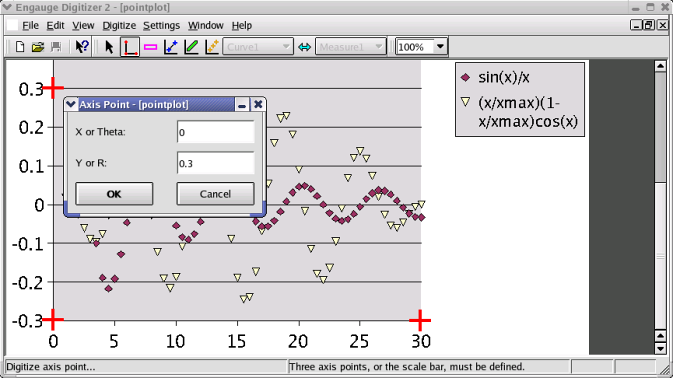Confirm axis point with OK
Screen dimensions: 673x378
tap(114, 194)
